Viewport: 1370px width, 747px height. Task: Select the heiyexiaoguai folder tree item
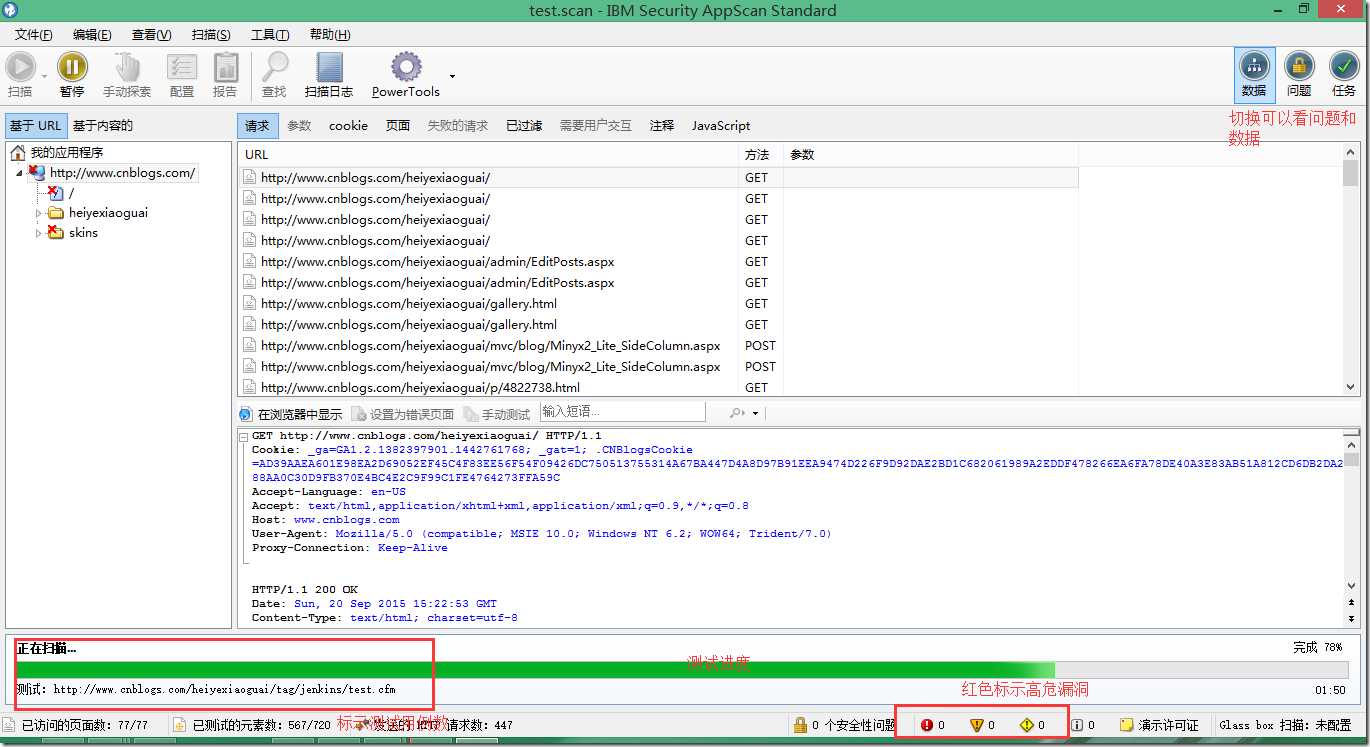(108, 213)
